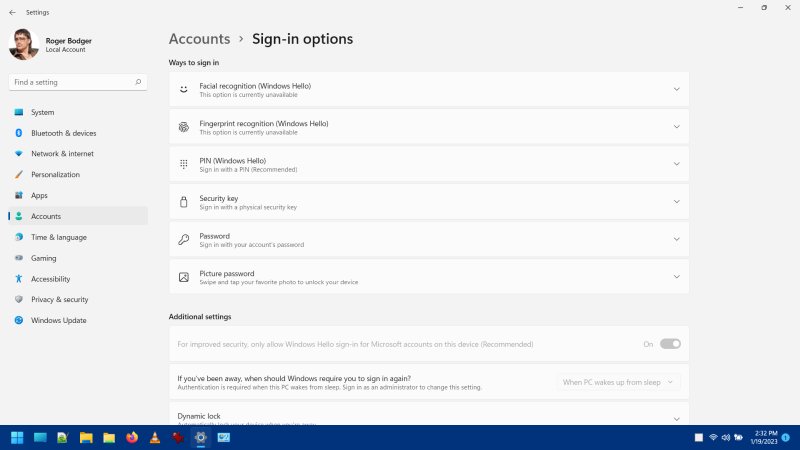Open the Apps settings category
Screen dimensions: 800x450
coord(78,195)
